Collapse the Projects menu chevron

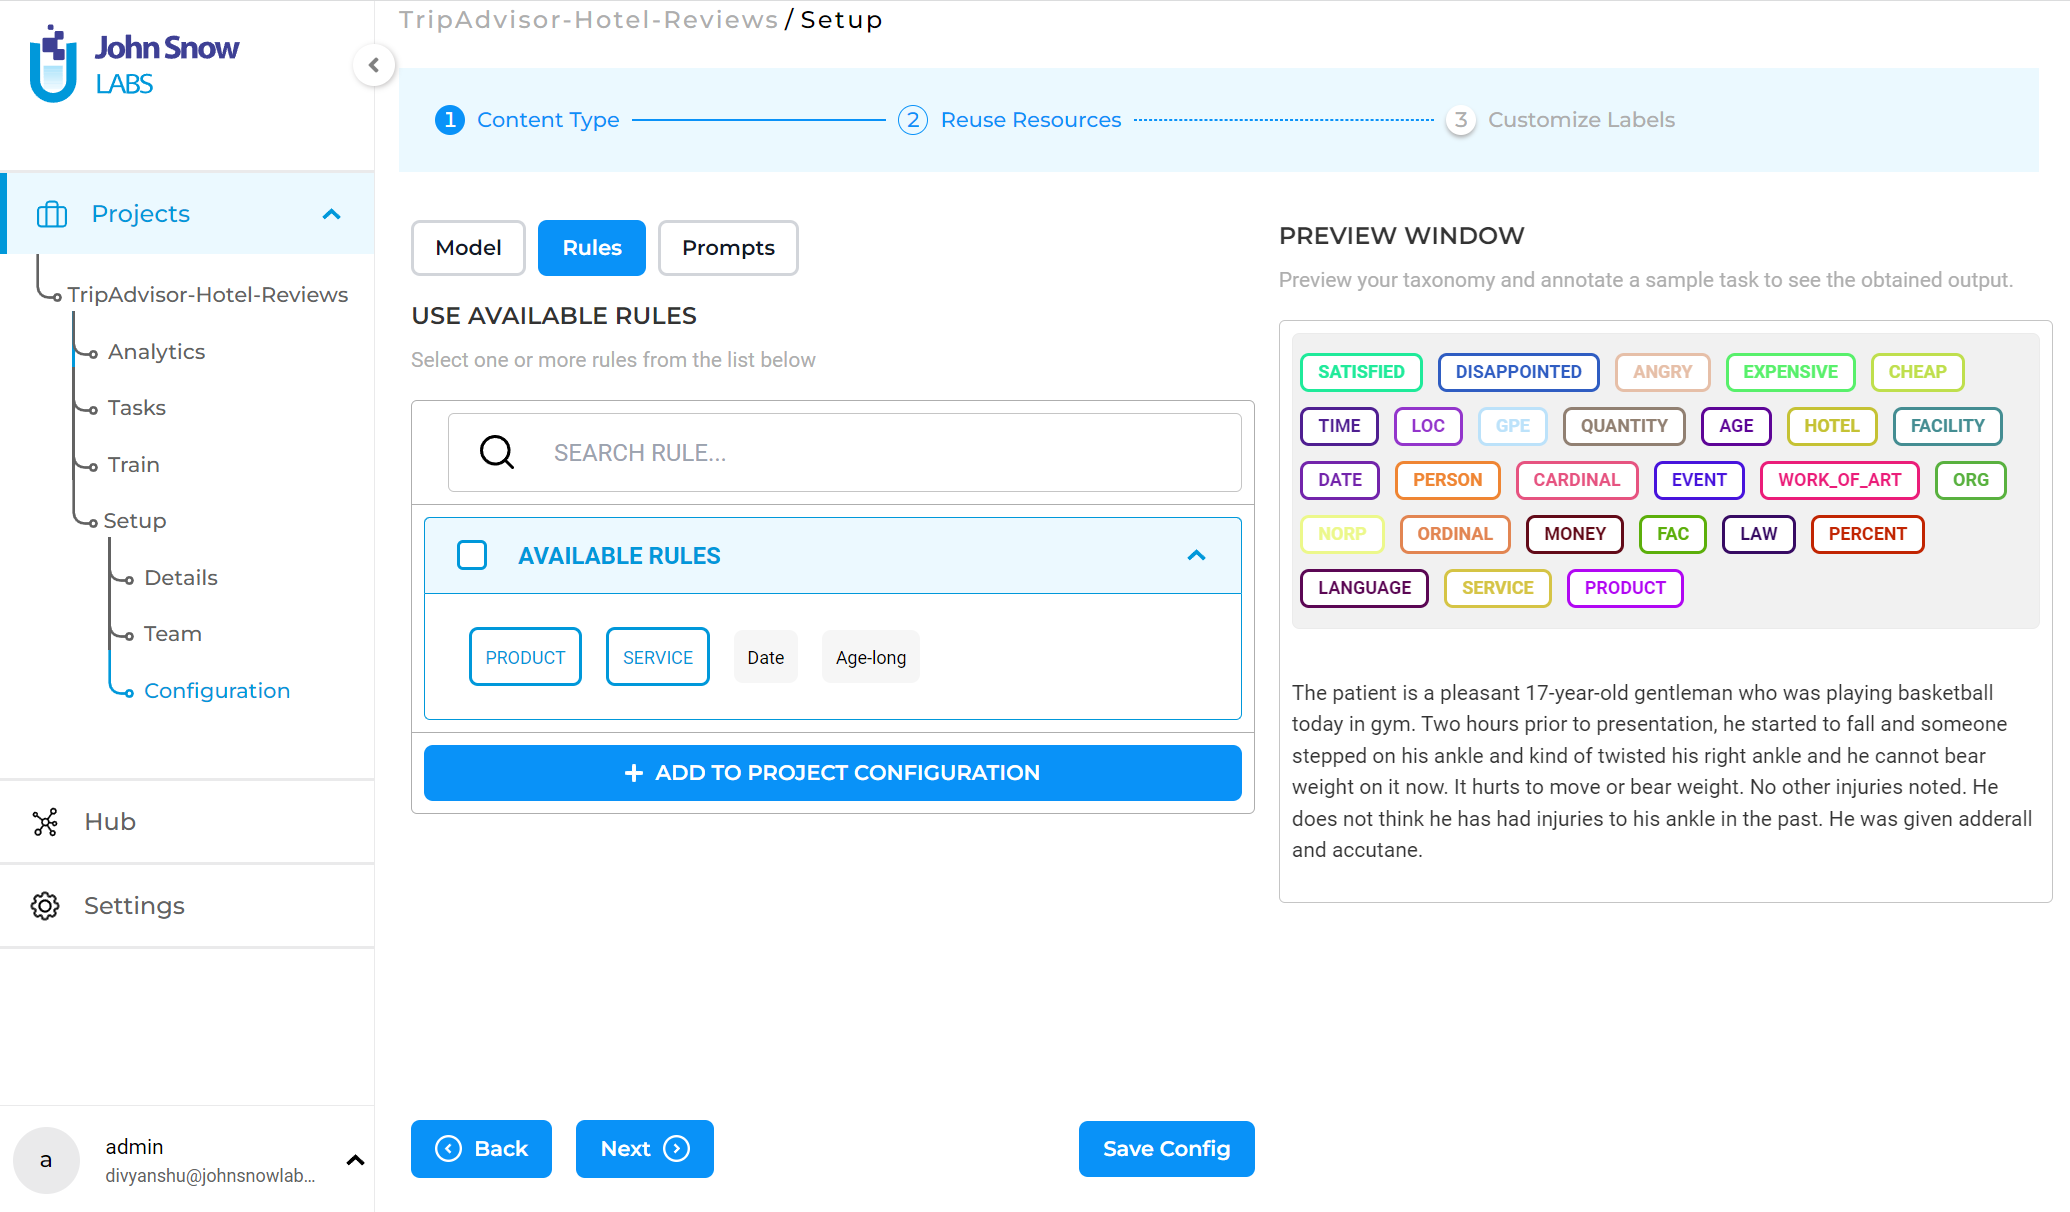pyautogui.click(x=332, y=214)
